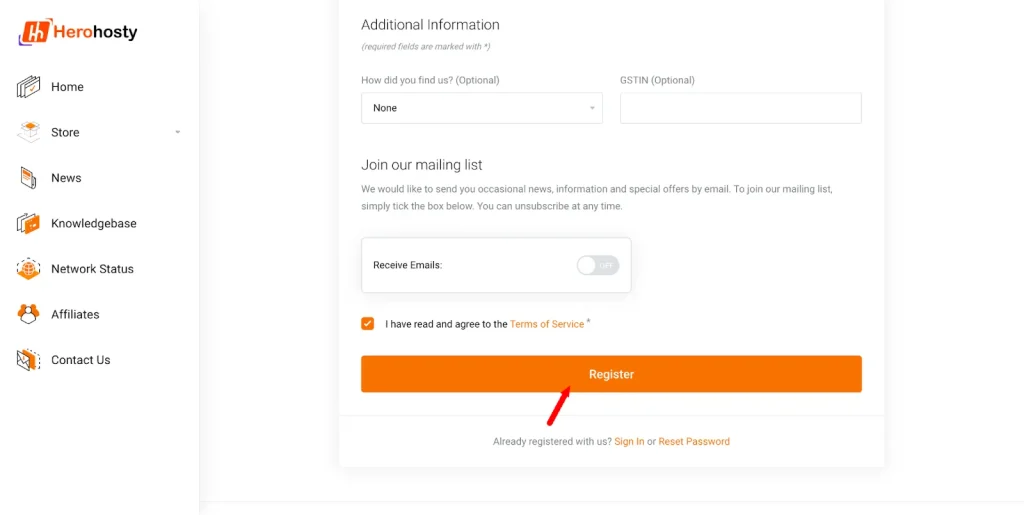The image size is (1024, 515).
Task: Click the Home sidebar icon
Action: click(x=28, y=87)
